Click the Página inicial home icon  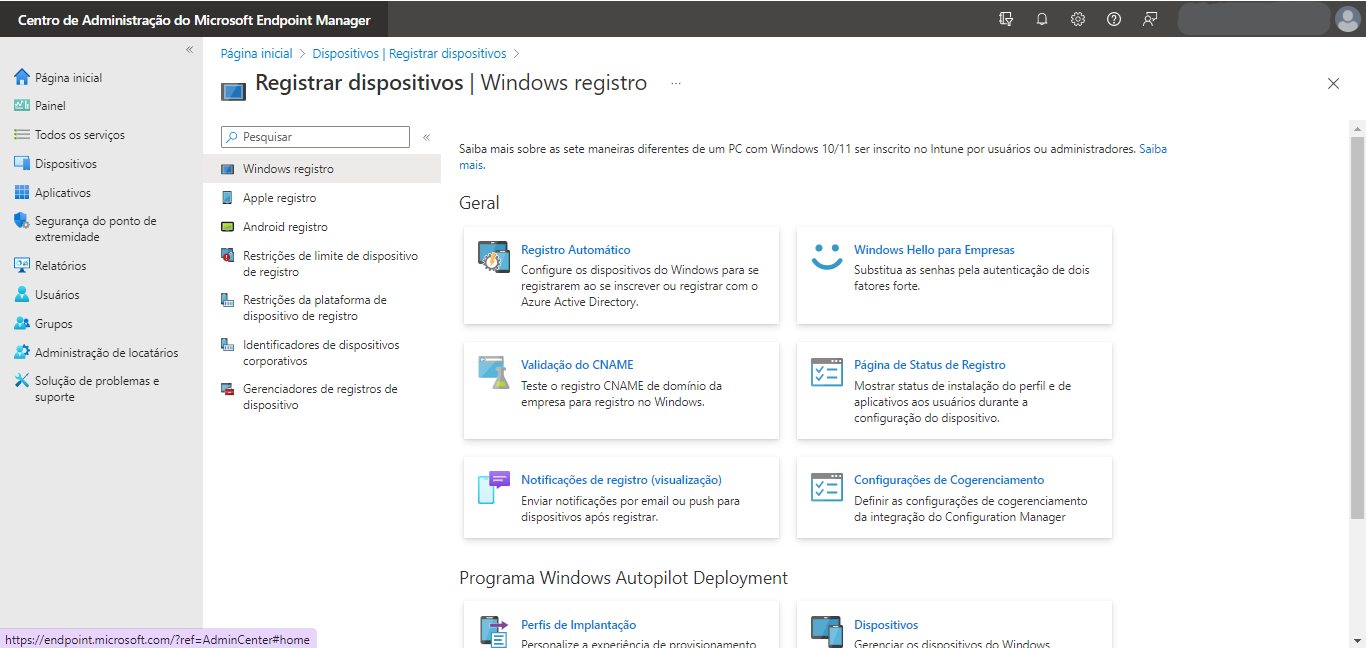pyautogui.click(x=22, y=77)
